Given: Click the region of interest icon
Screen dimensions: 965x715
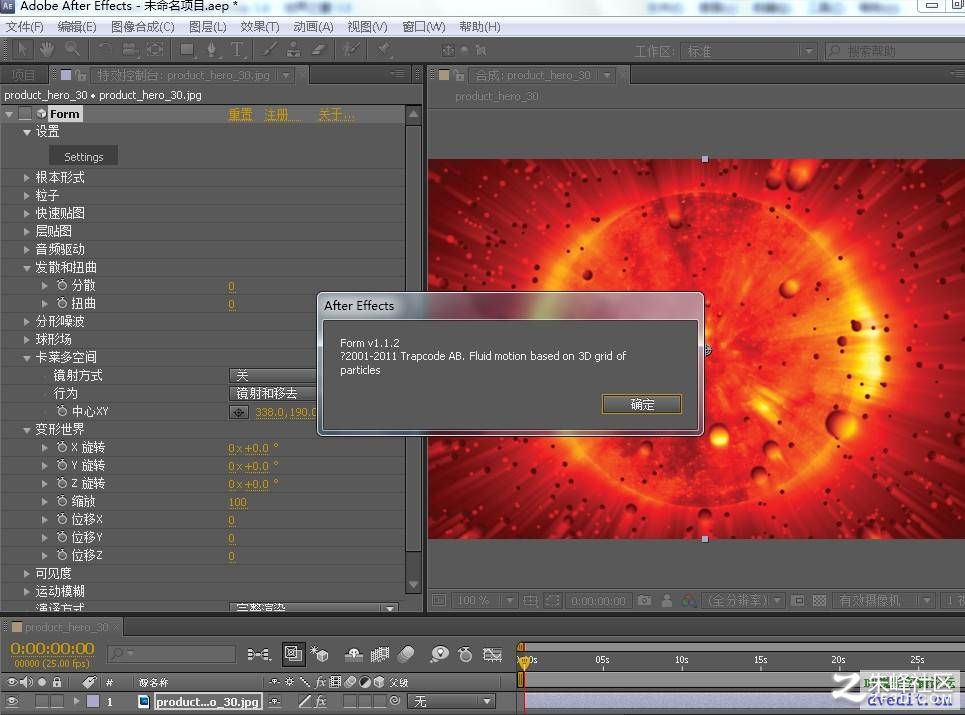Looking at the screenshot, I should (798, 600).
